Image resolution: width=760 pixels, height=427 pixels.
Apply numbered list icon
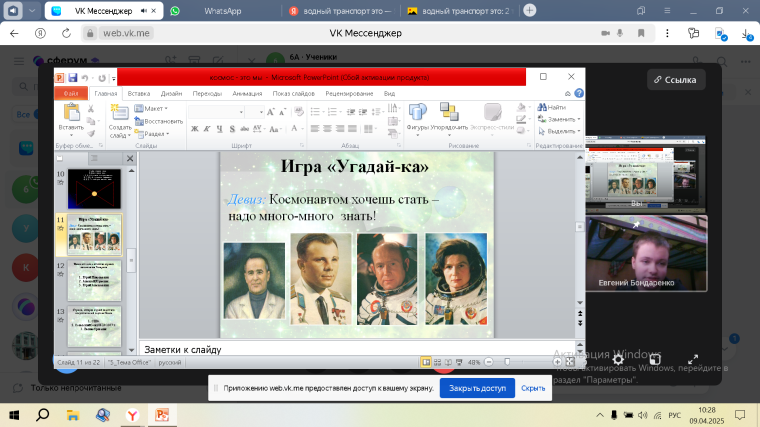(x=333, y=112)
